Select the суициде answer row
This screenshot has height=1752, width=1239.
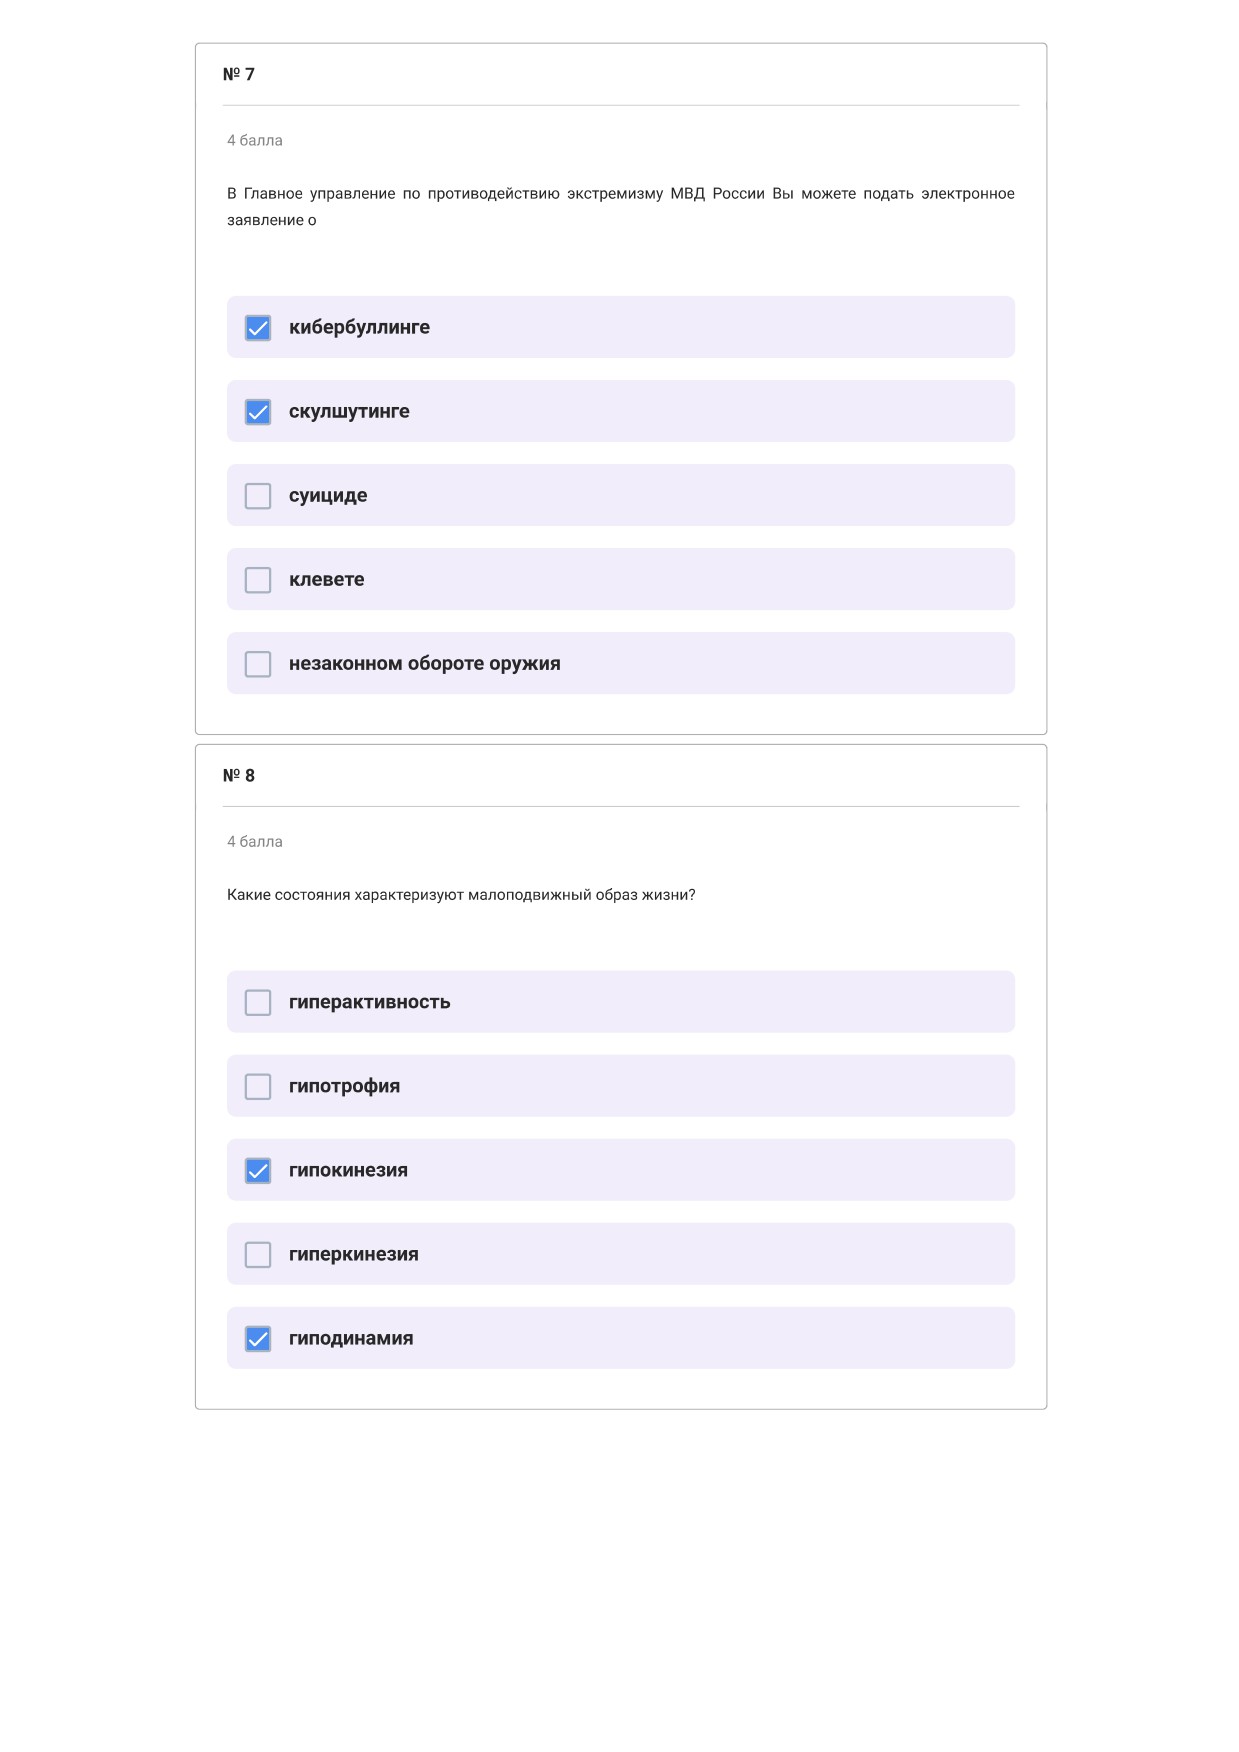click(x=621, y=495)
